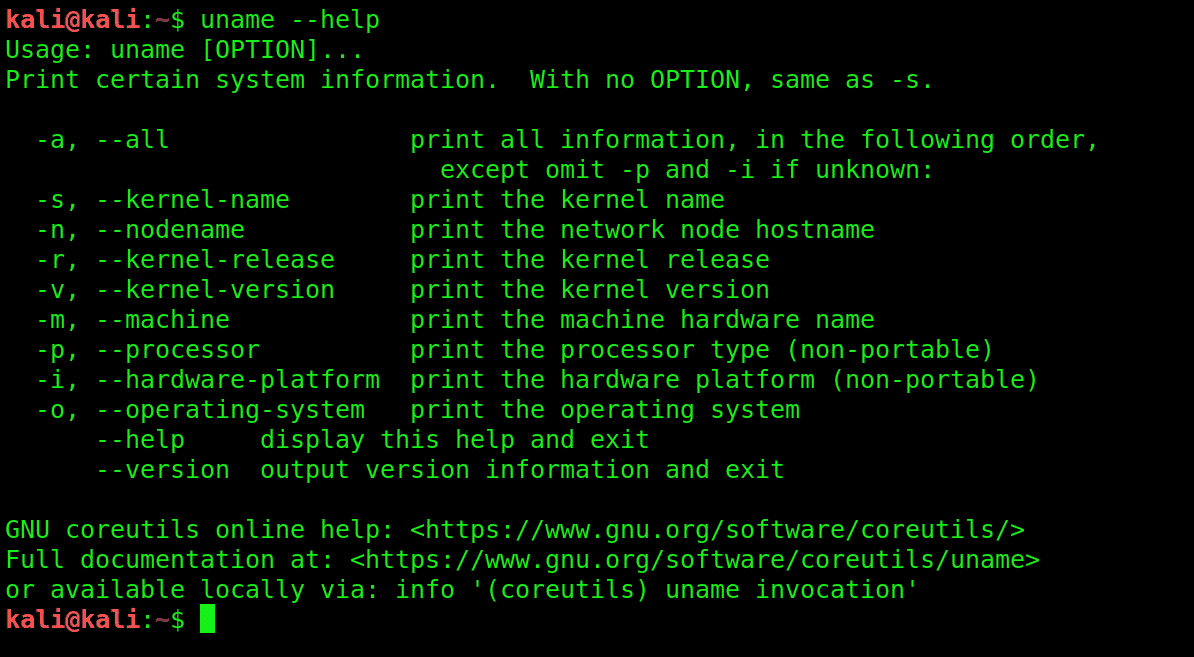The width and height of the screenshot is (1194, 657).
Task: Click the "--operating-system" option text
Action: click(230, 410)
